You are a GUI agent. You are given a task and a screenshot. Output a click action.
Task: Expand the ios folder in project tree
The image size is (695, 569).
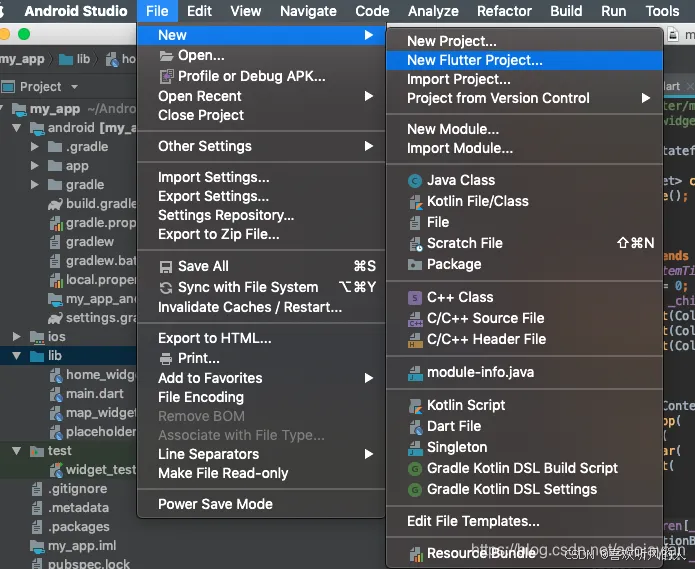point(16,336)
